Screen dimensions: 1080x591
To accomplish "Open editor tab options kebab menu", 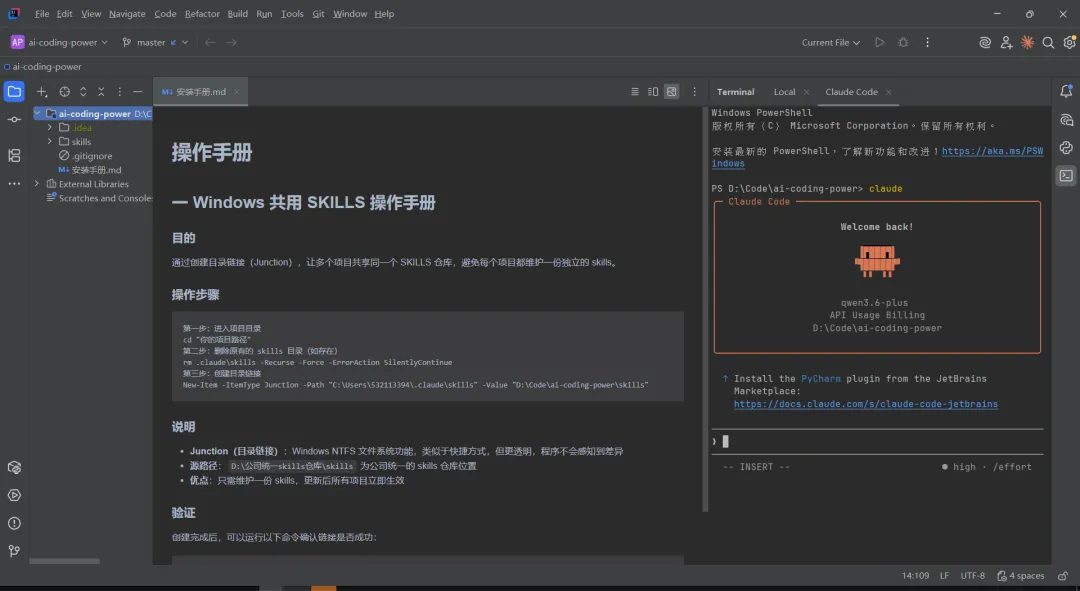I will click(694, 92).
